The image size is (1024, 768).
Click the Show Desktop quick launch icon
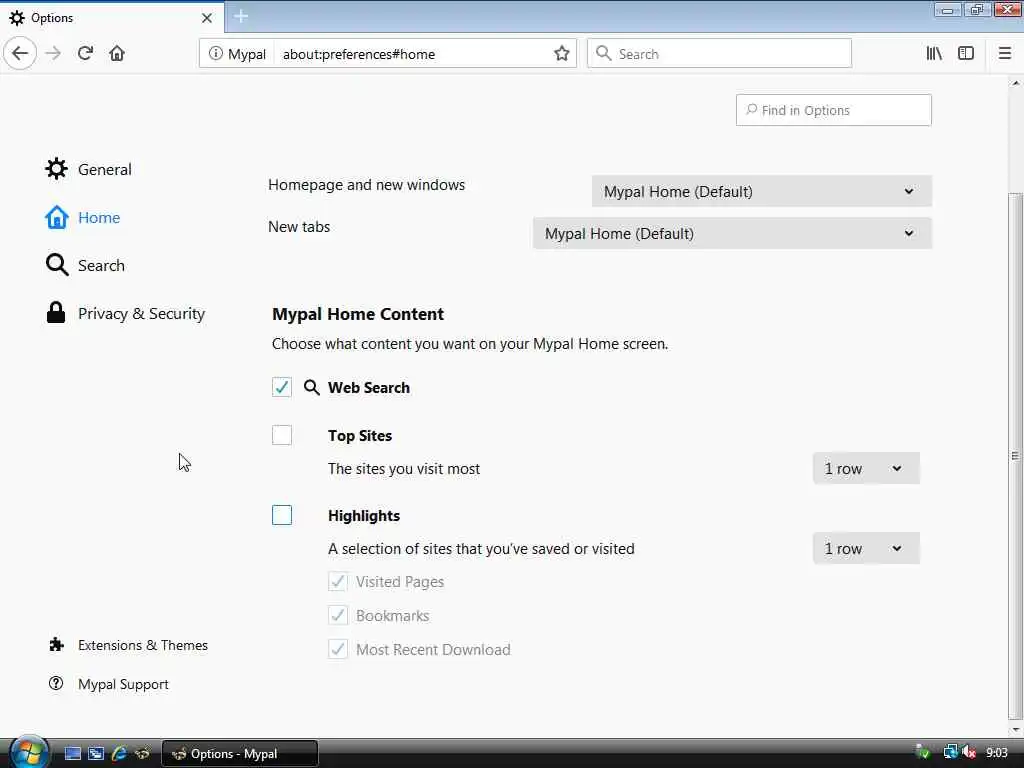coord(72,754)
